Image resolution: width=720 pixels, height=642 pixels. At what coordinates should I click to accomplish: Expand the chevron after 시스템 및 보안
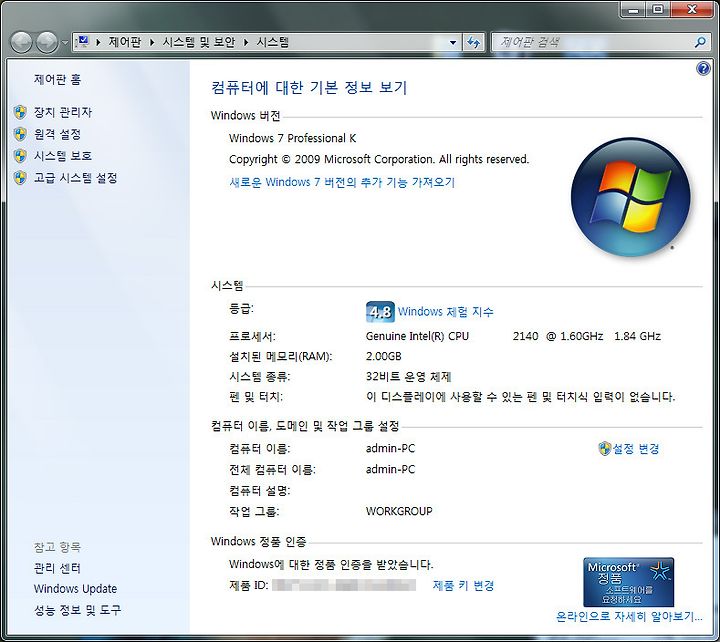click(246, 42)
